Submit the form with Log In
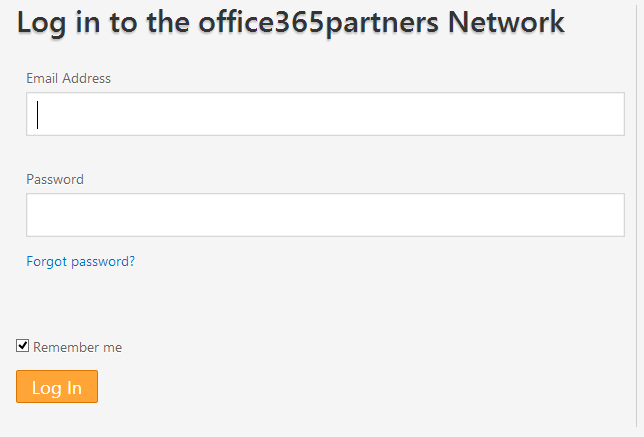The height and width of the screenshot is (437, 644). point(57,386)
